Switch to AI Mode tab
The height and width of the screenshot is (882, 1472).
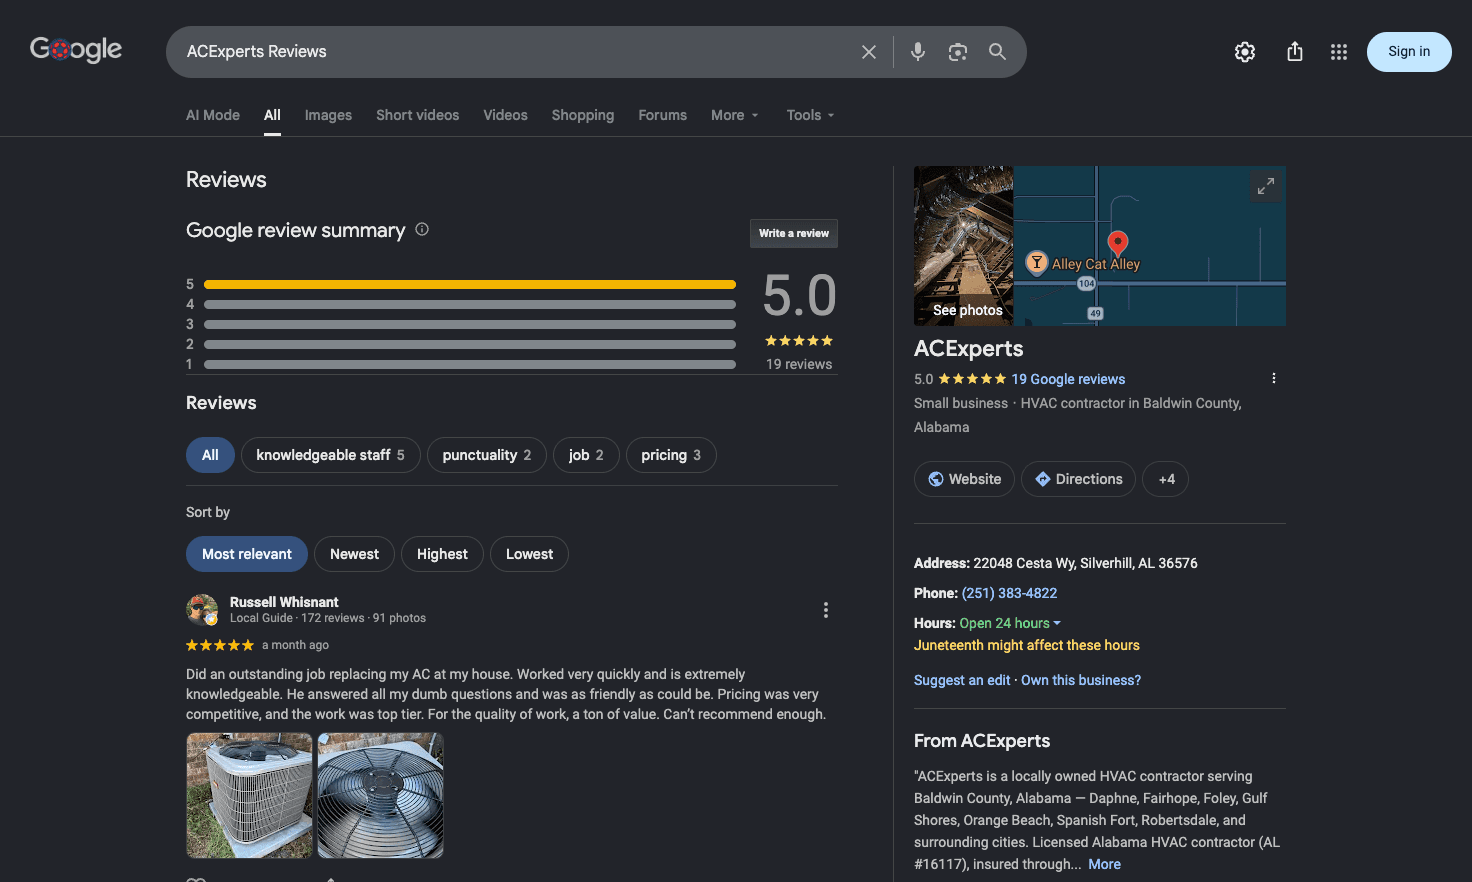pyautogui.click(x=213, y=115)
